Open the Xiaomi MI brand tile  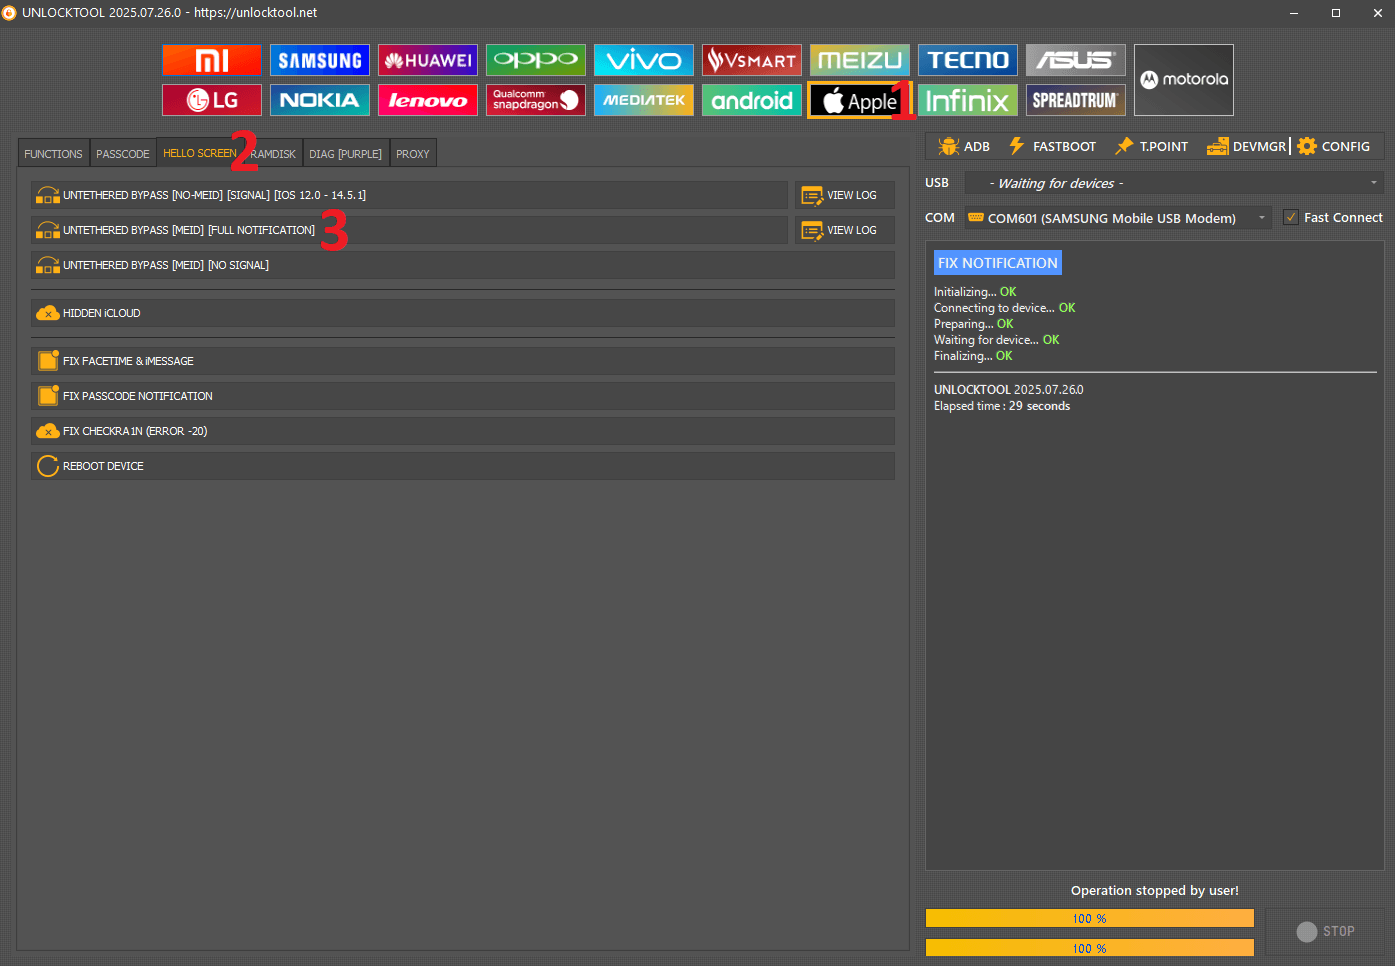[212, 60]
